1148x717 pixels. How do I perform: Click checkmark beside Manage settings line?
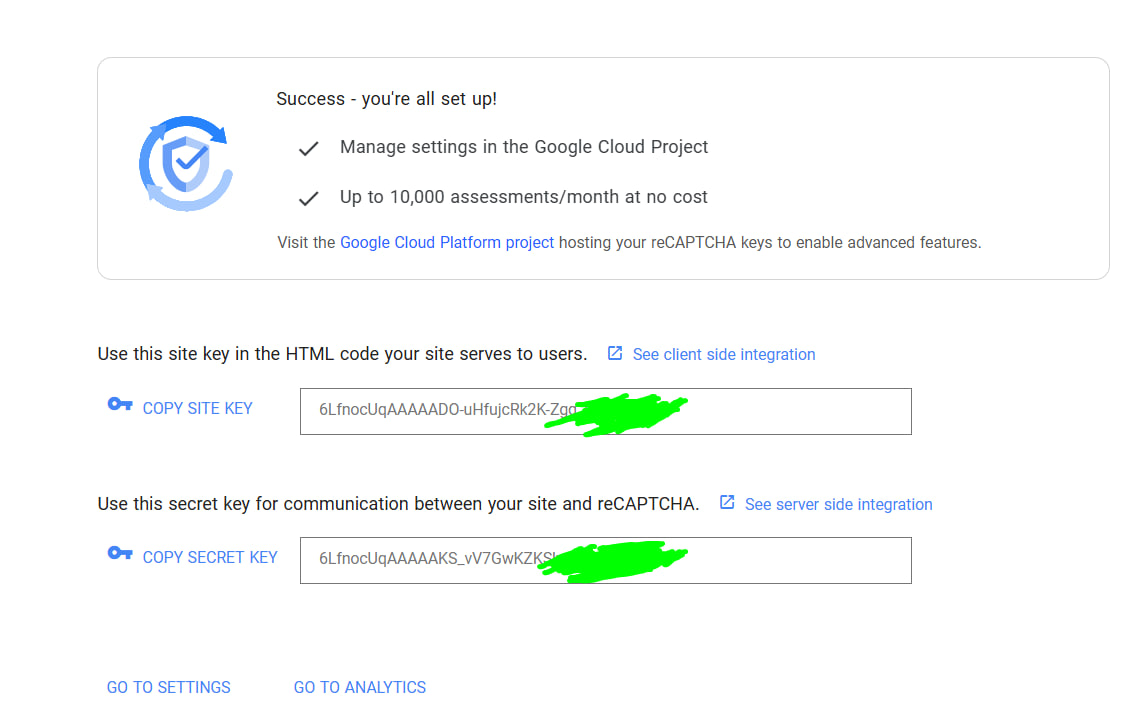309,148
